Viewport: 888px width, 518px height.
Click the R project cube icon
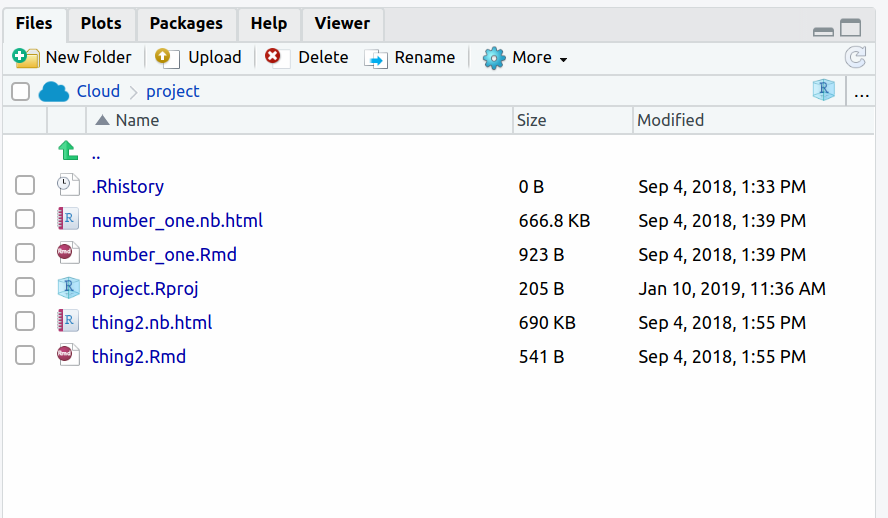pos(823,91)
